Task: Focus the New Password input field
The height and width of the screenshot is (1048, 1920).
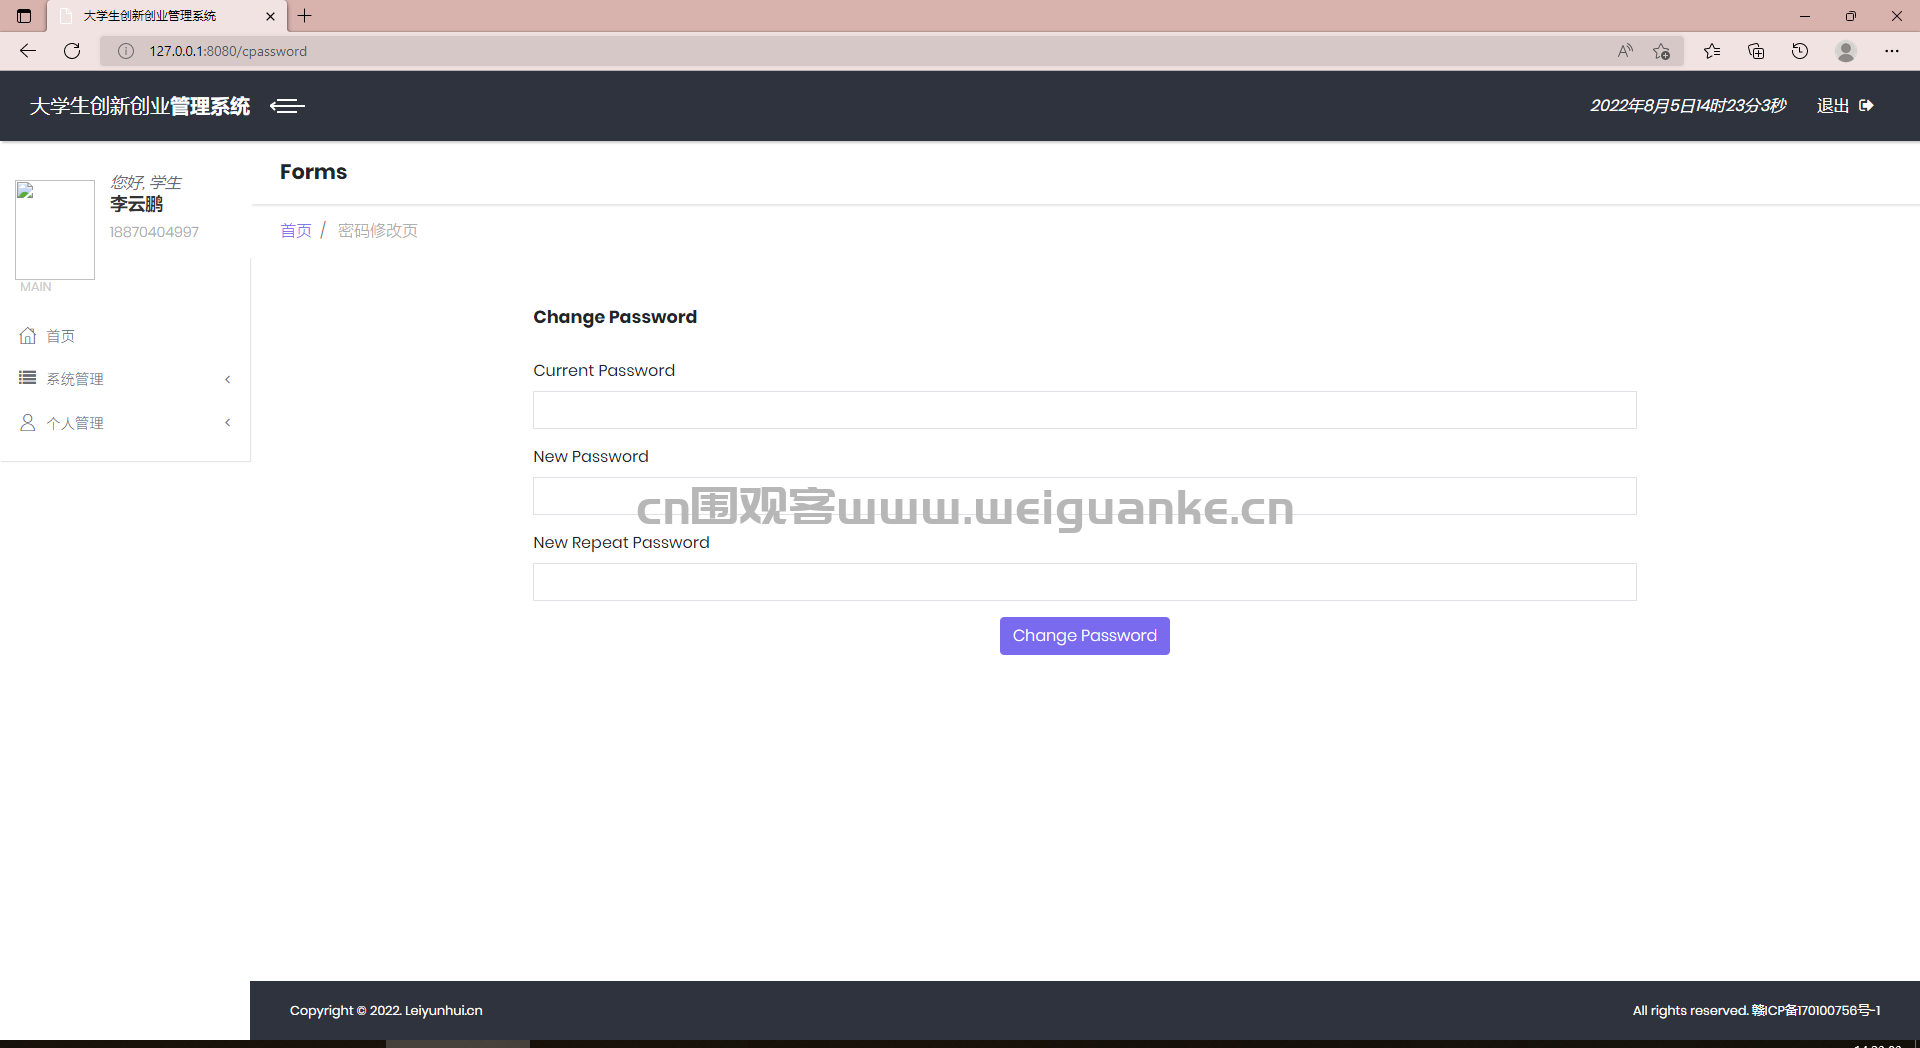Action: [x=1084, y=496]
